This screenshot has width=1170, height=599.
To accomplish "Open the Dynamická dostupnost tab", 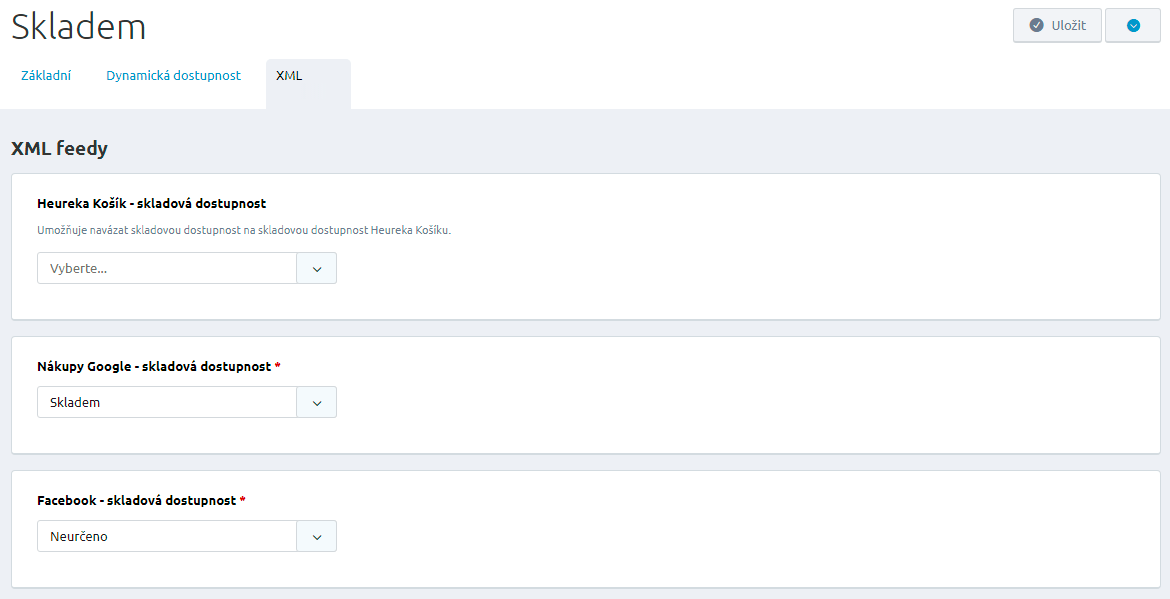I will (173, 76).
